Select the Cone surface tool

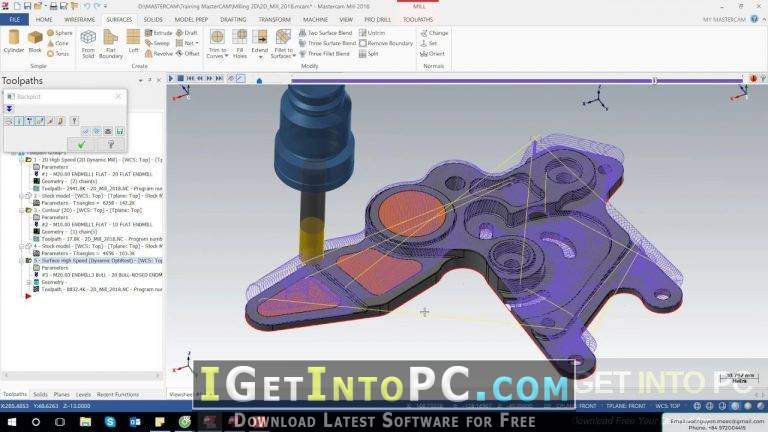[58, 43]
